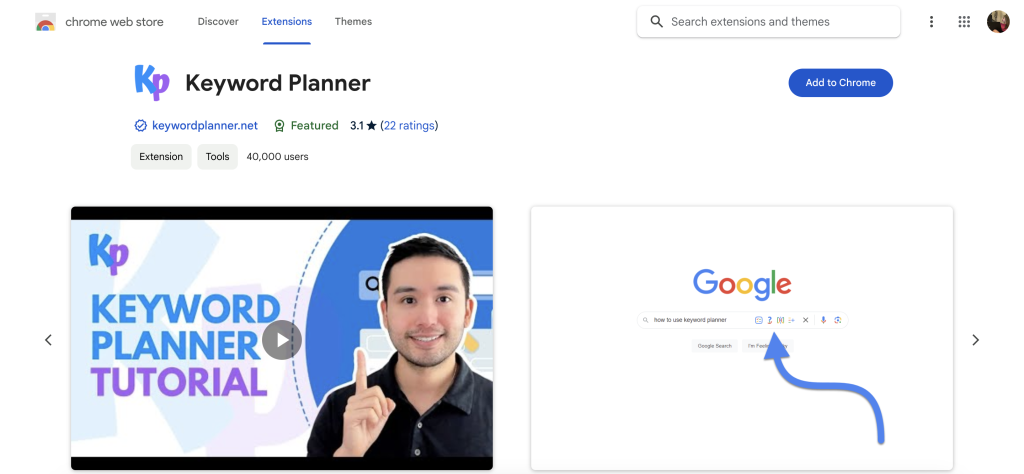Click the Add to Chrome button

[x=840, y=83]
